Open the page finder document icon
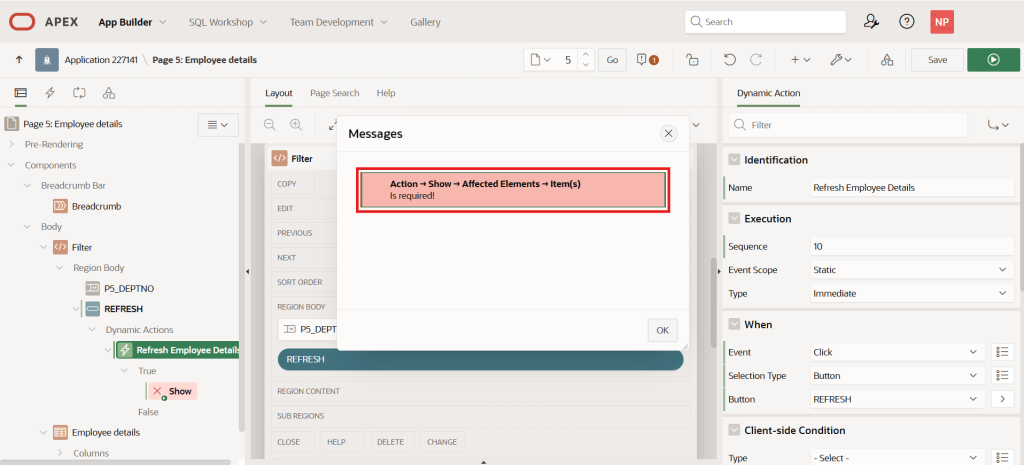 coord(540,60)
